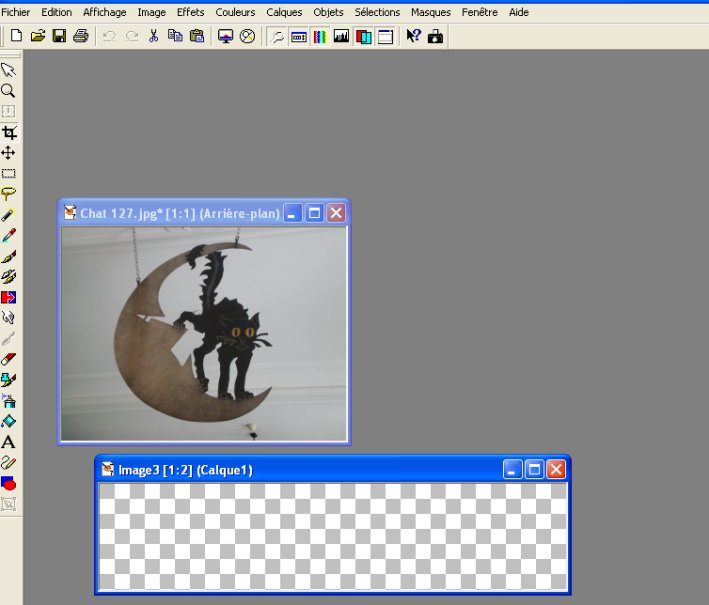Select the Freehand lasso tool
709x605 pixels.
[9, 194]
